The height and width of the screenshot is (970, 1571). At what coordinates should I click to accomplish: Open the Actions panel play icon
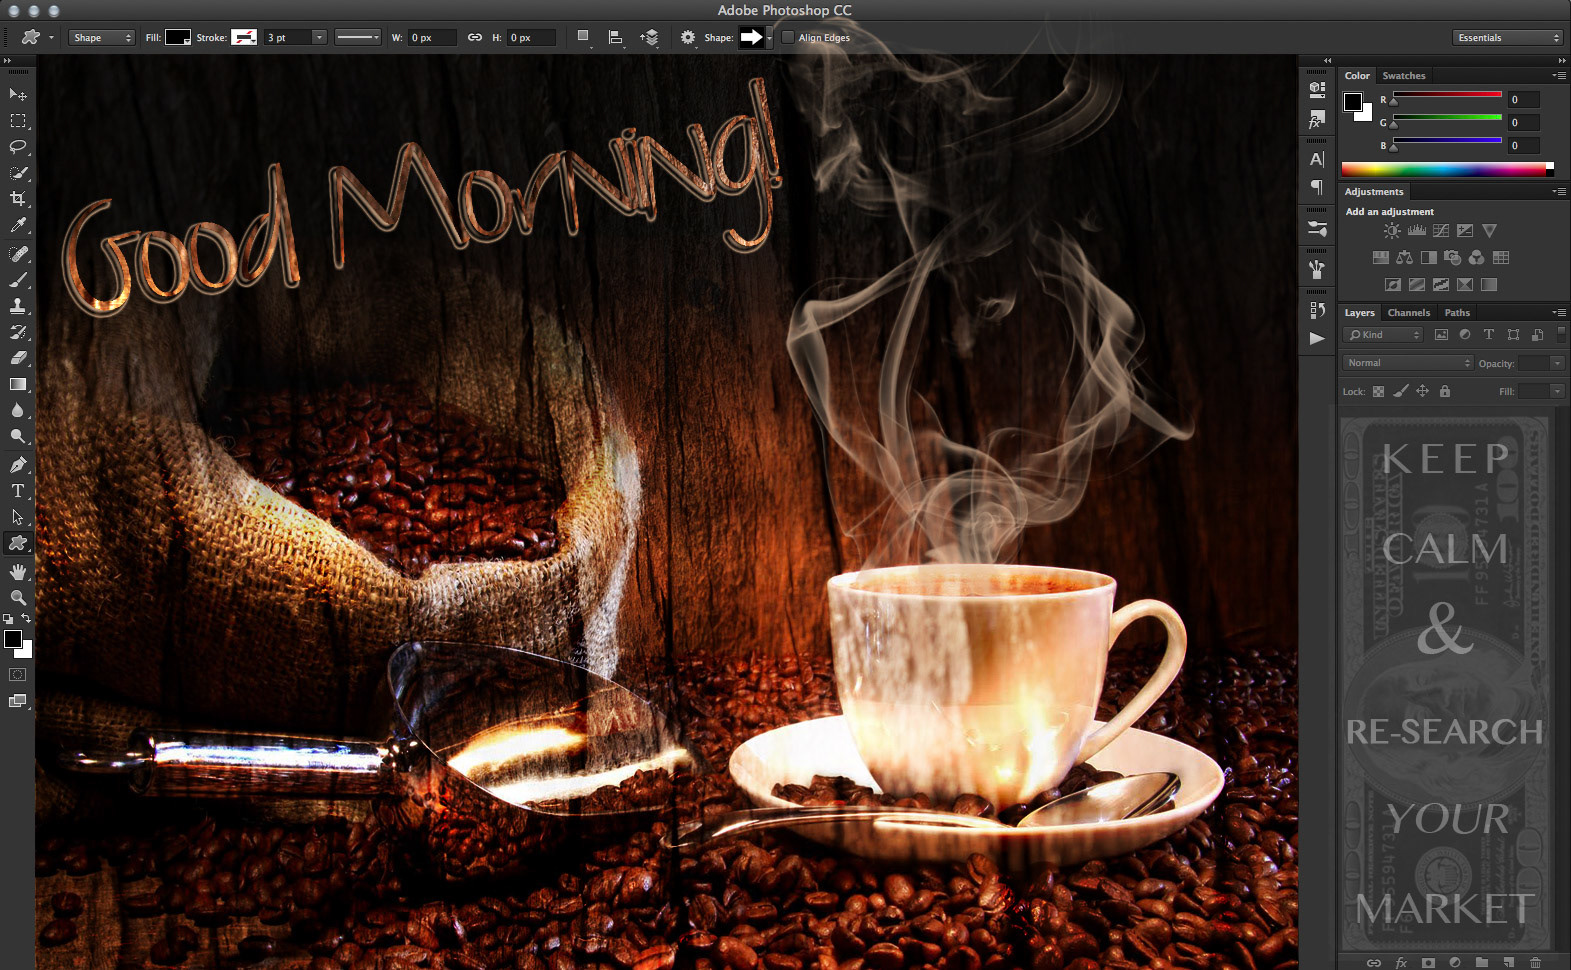click(x=1317, y=338)
